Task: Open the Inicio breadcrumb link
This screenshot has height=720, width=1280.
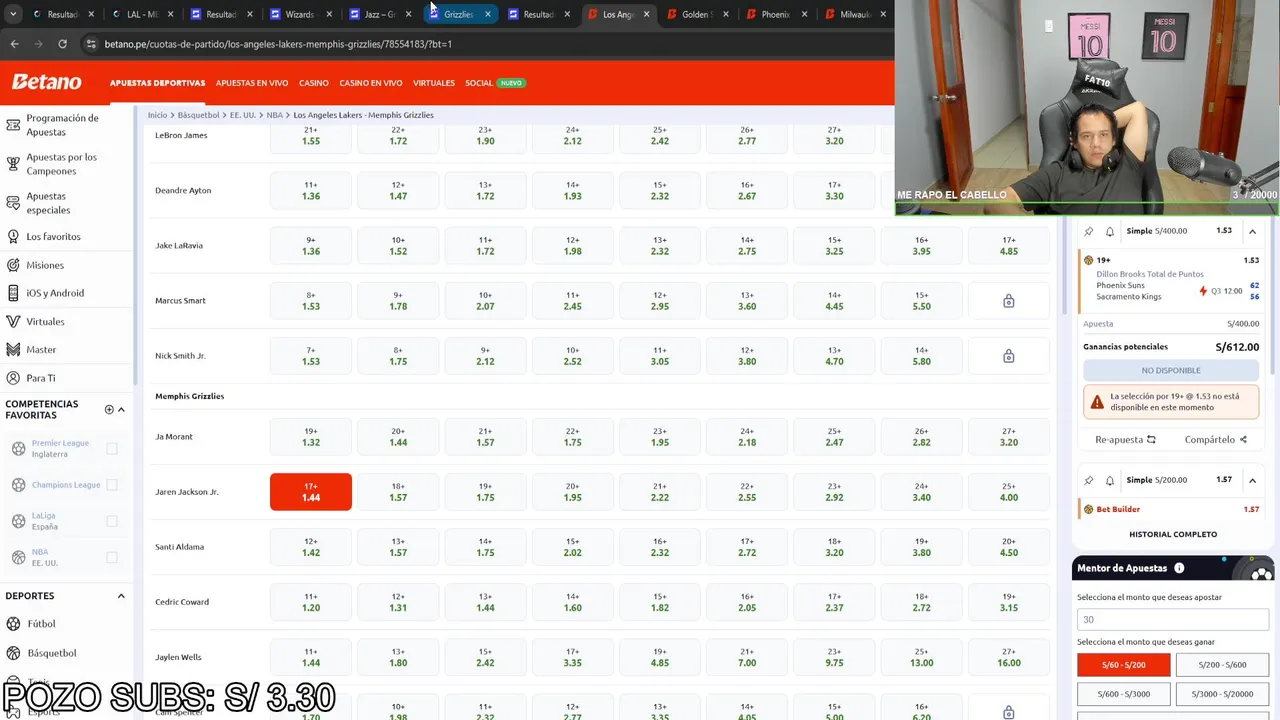Action: tap(157, 115)
